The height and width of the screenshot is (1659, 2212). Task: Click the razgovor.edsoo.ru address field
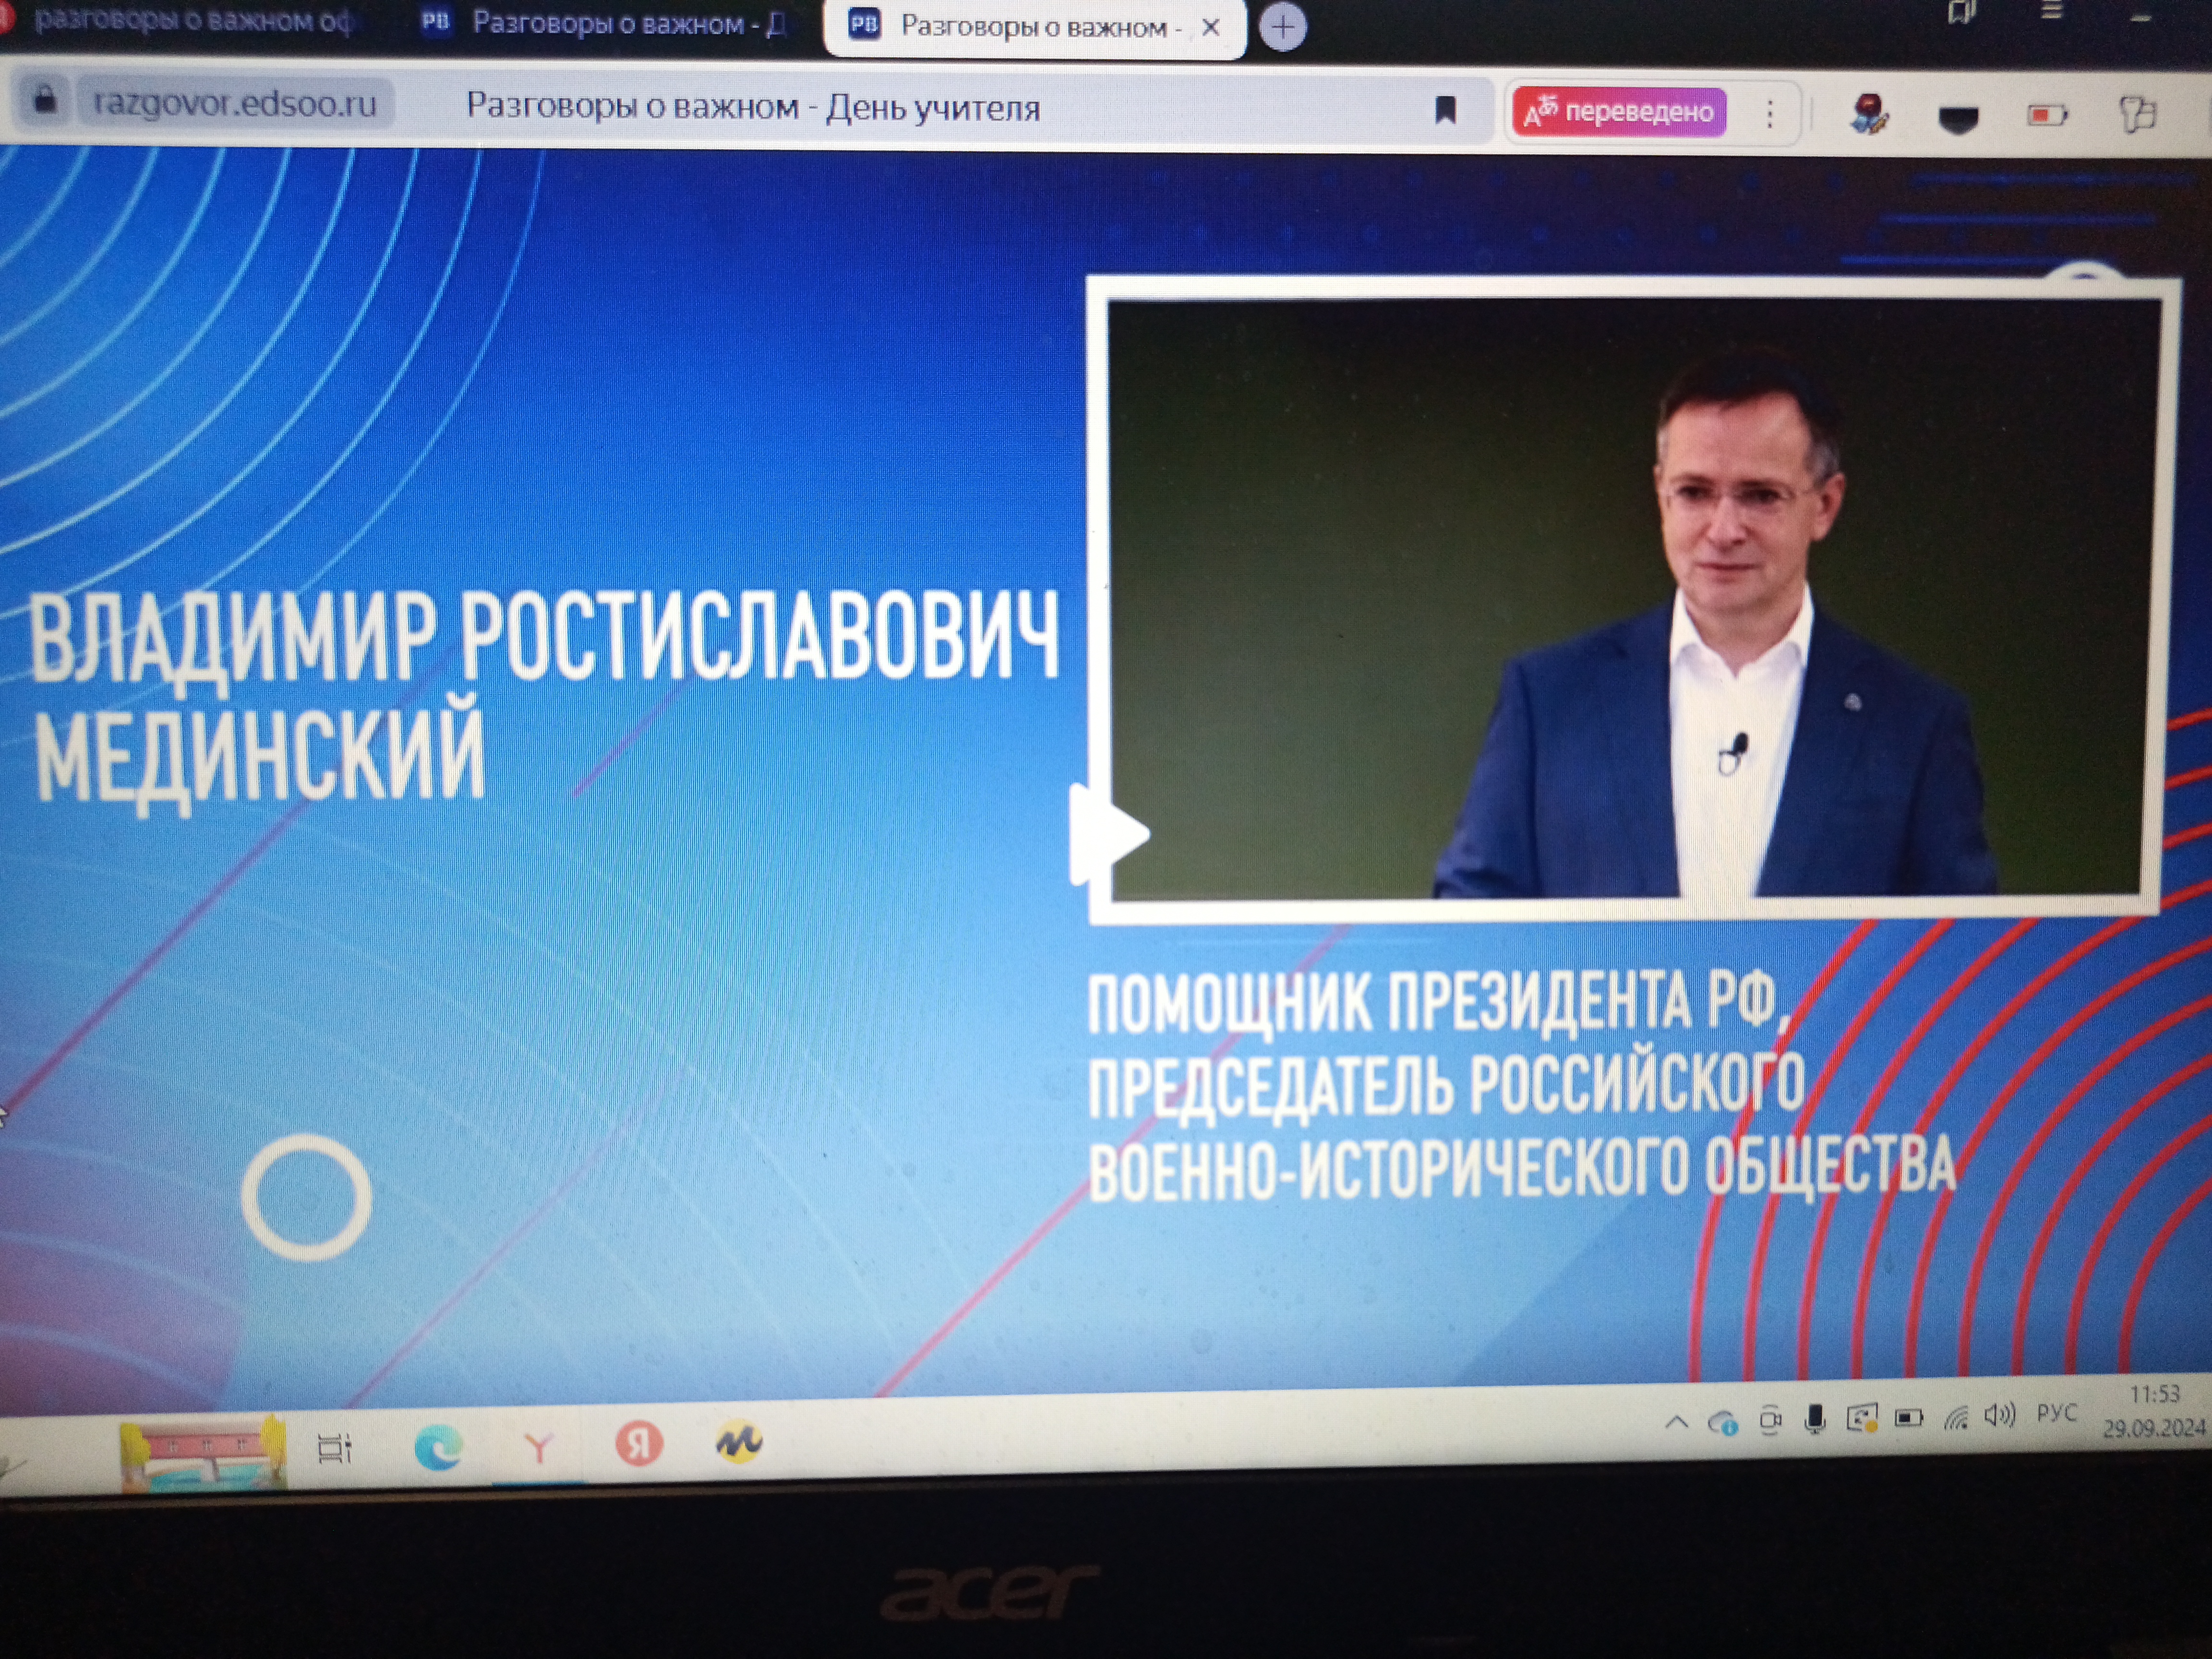(x=236, y=103)
